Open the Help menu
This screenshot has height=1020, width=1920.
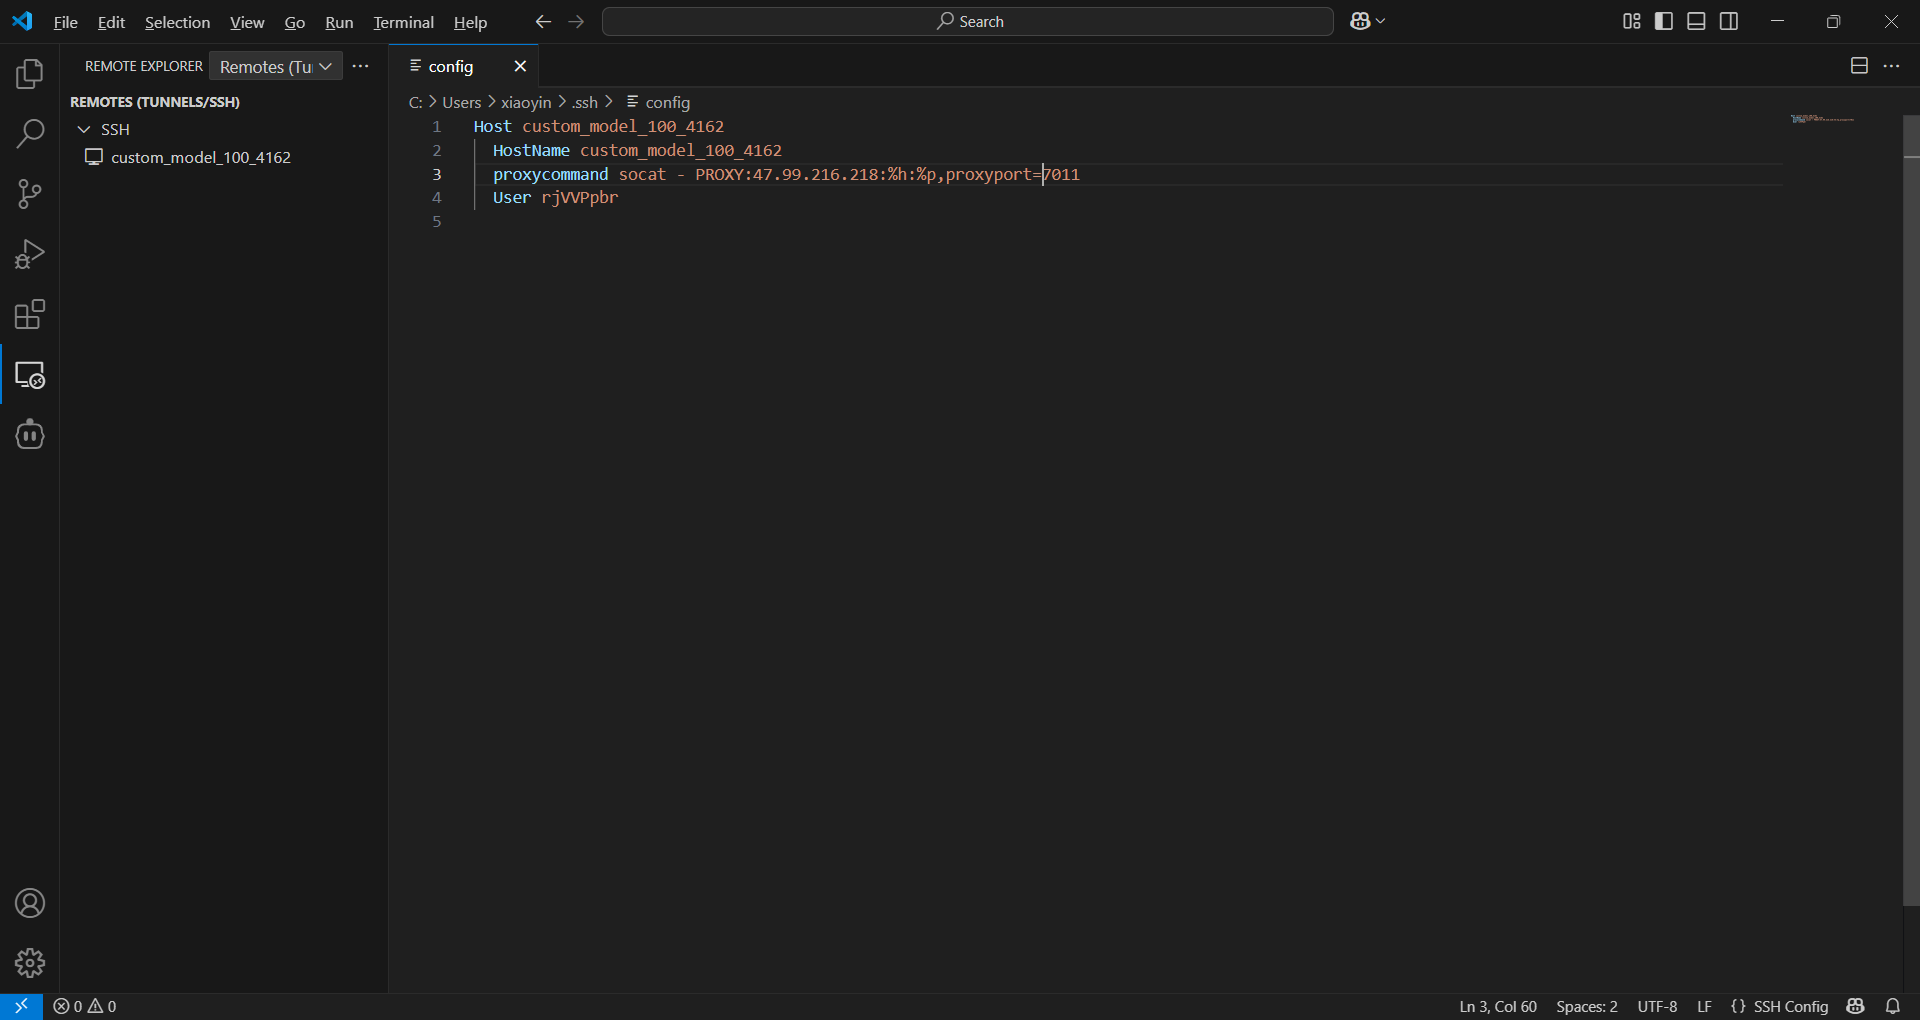pos(470,22)
